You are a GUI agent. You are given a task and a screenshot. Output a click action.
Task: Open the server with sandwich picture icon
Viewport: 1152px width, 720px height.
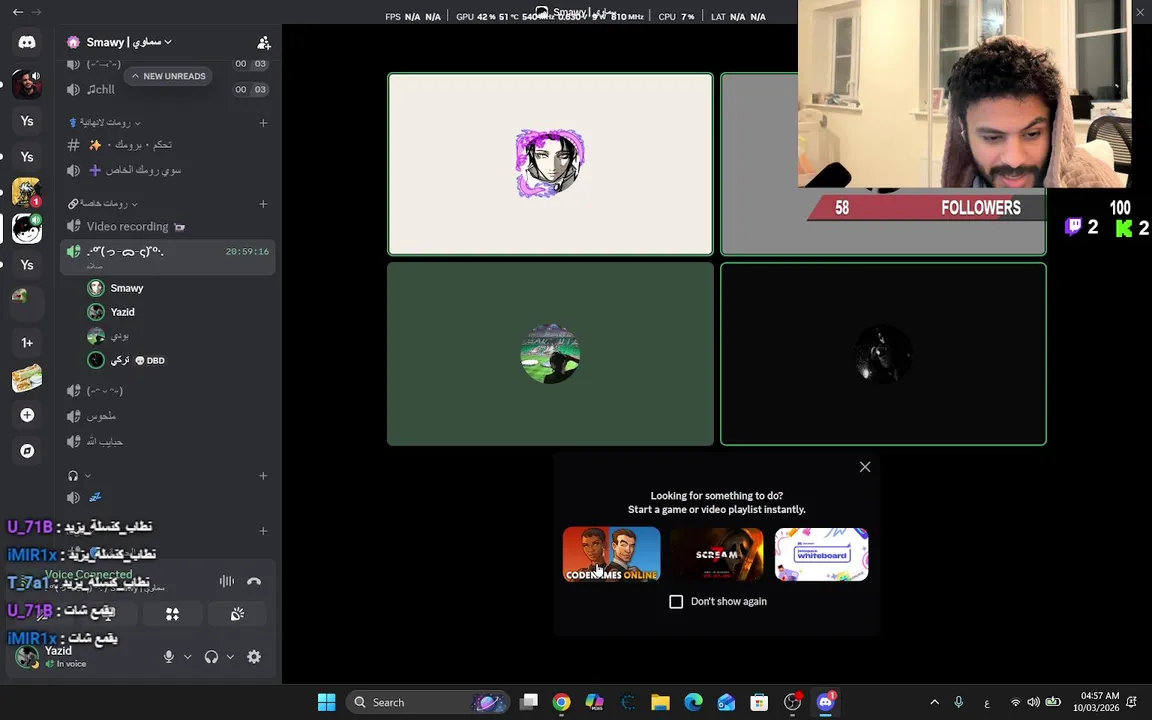27,379
